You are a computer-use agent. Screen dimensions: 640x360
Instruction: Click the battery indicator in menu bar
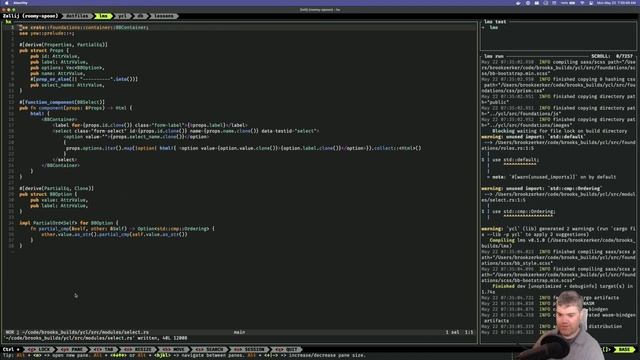click(x=572, y=3)
